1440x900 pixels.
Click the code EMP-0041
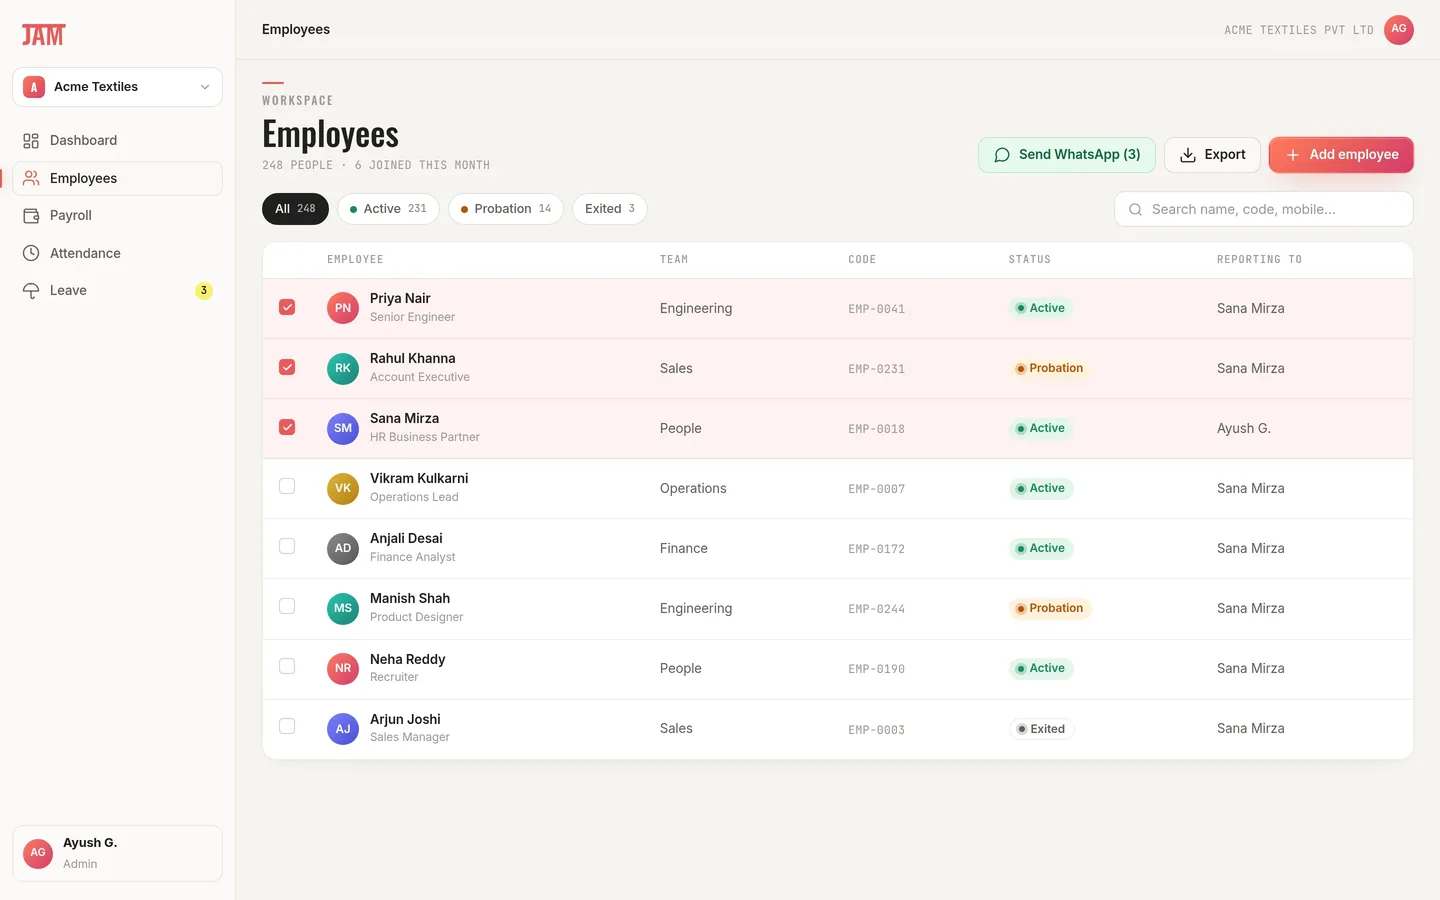876,309
